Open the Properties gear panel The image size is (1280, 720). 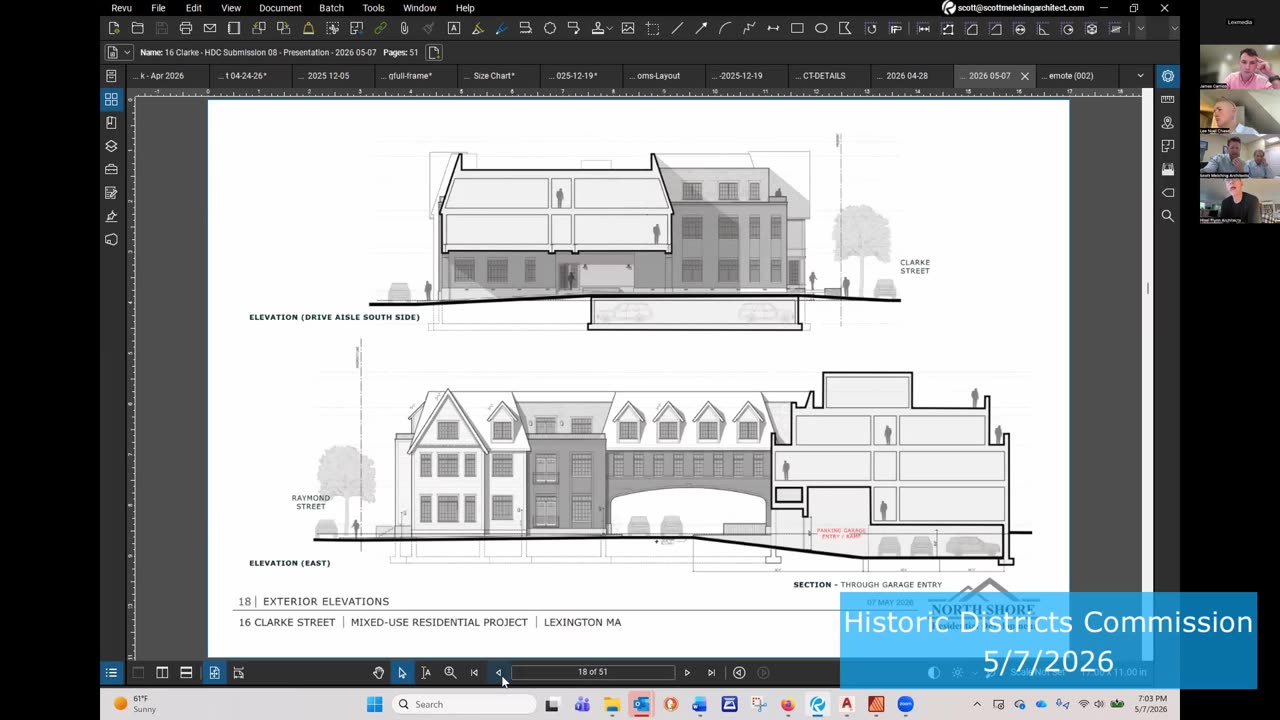[x=1167, y=76]
